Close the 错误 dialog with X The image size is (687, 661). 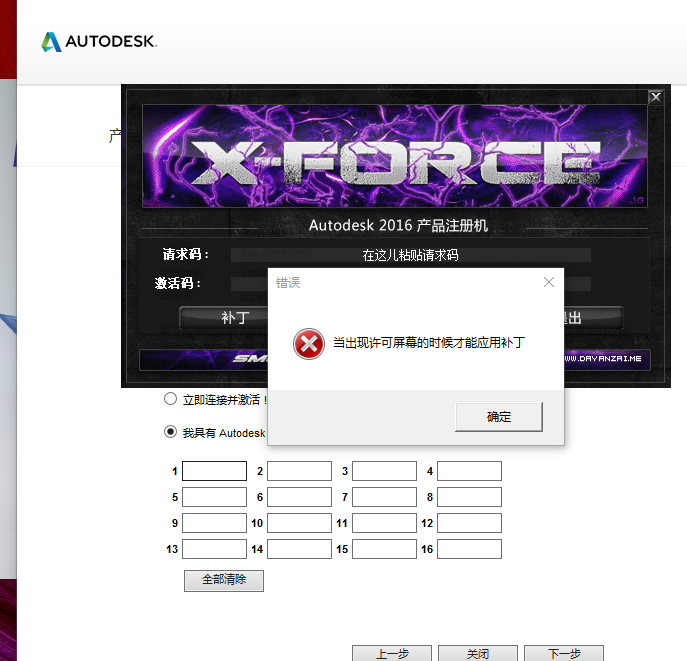[549, 282]
